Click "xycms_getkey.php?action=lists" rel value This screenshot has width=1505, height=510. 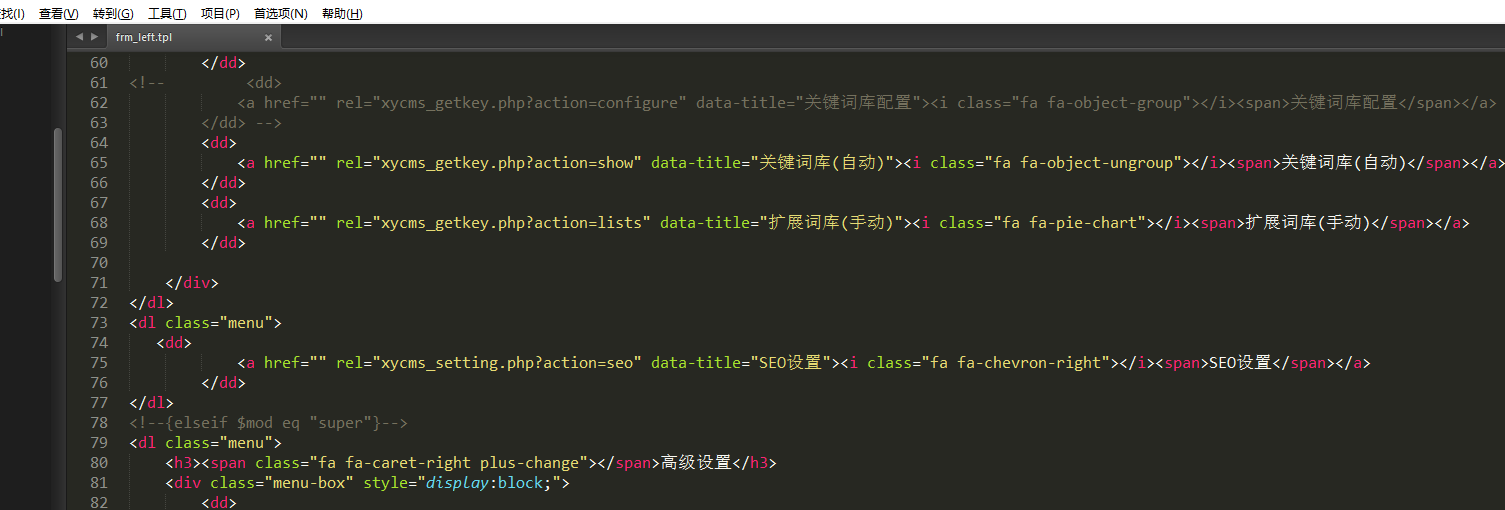[x=511, y=223]
